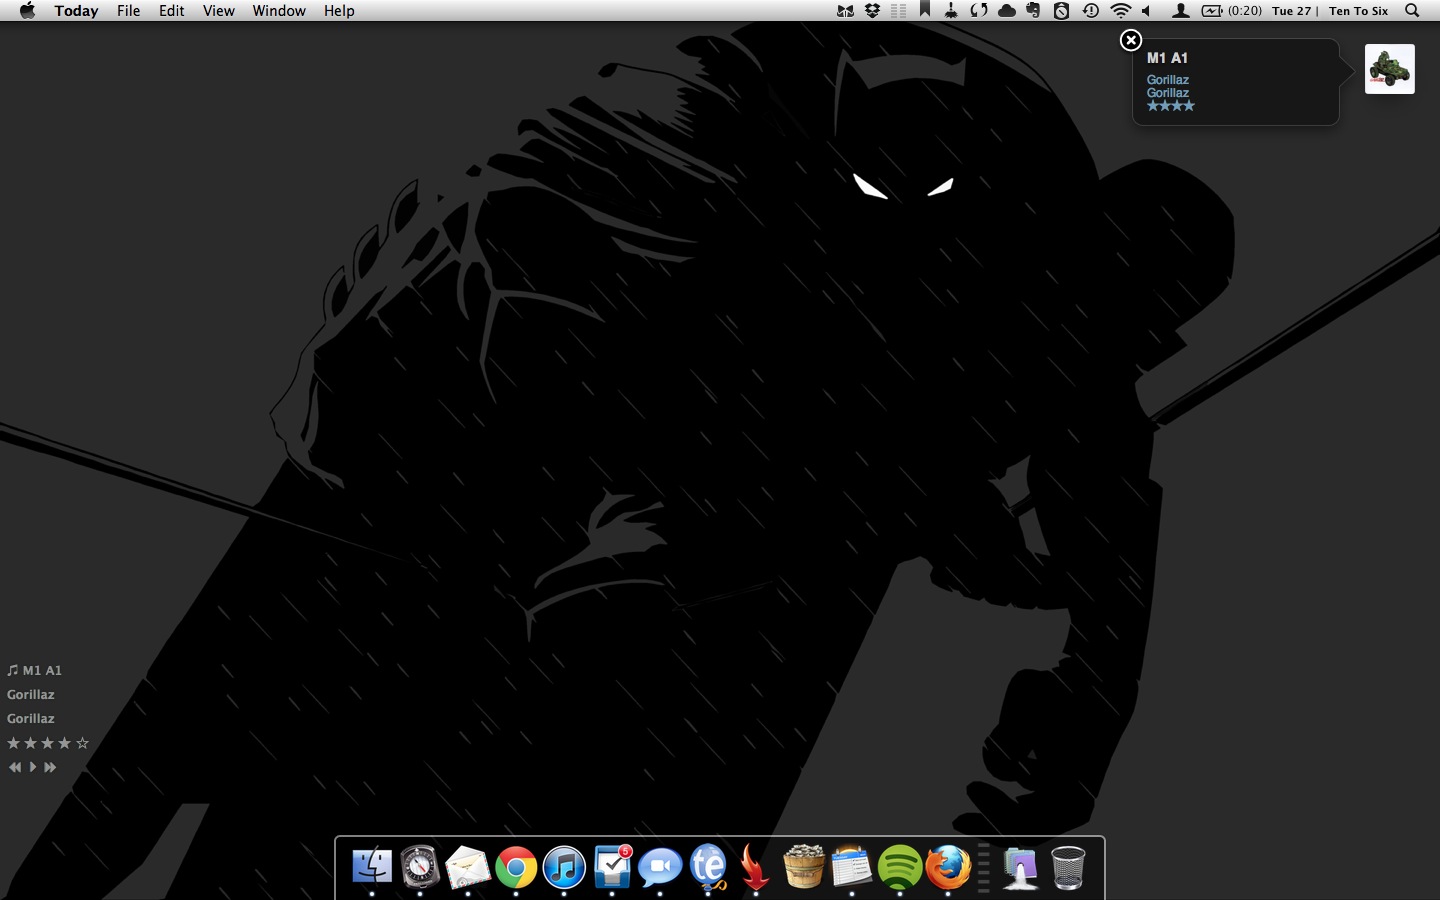
Task: Set rating to five stars in widget
Action: (83, 743)
